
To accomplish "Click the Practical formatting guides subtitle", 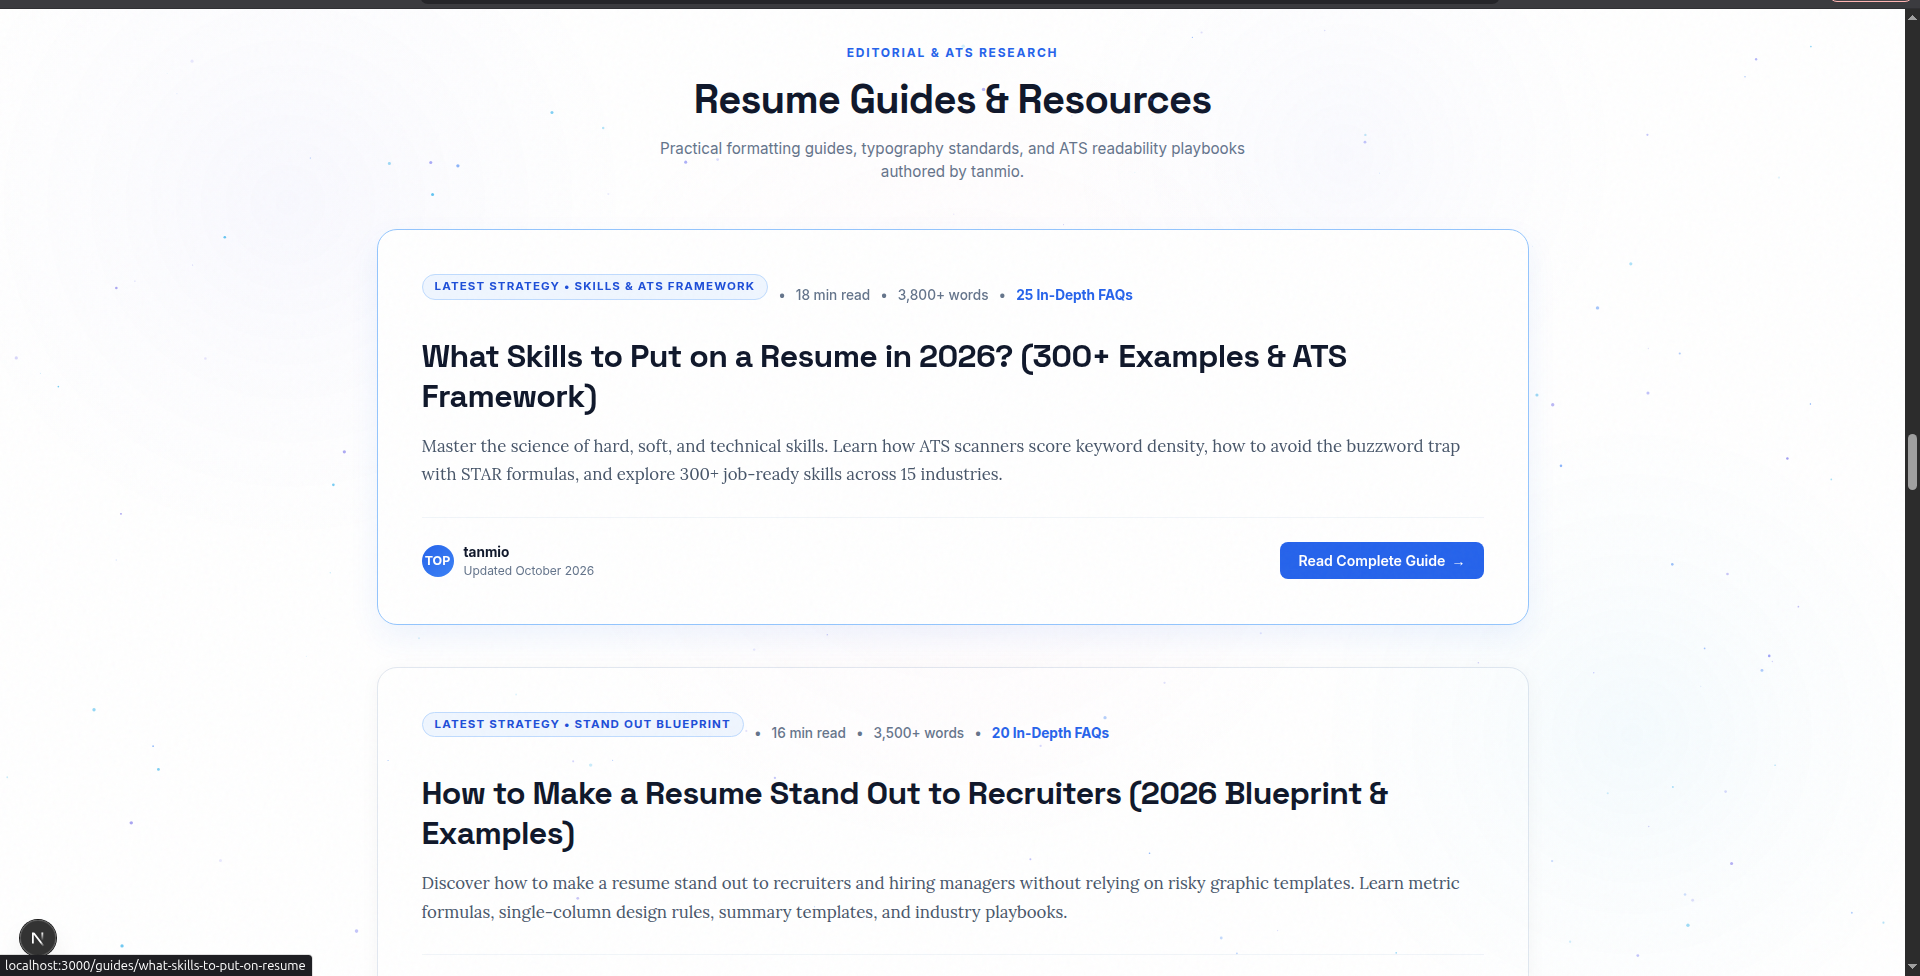I will pyautogui.click(x=952, y=160).
